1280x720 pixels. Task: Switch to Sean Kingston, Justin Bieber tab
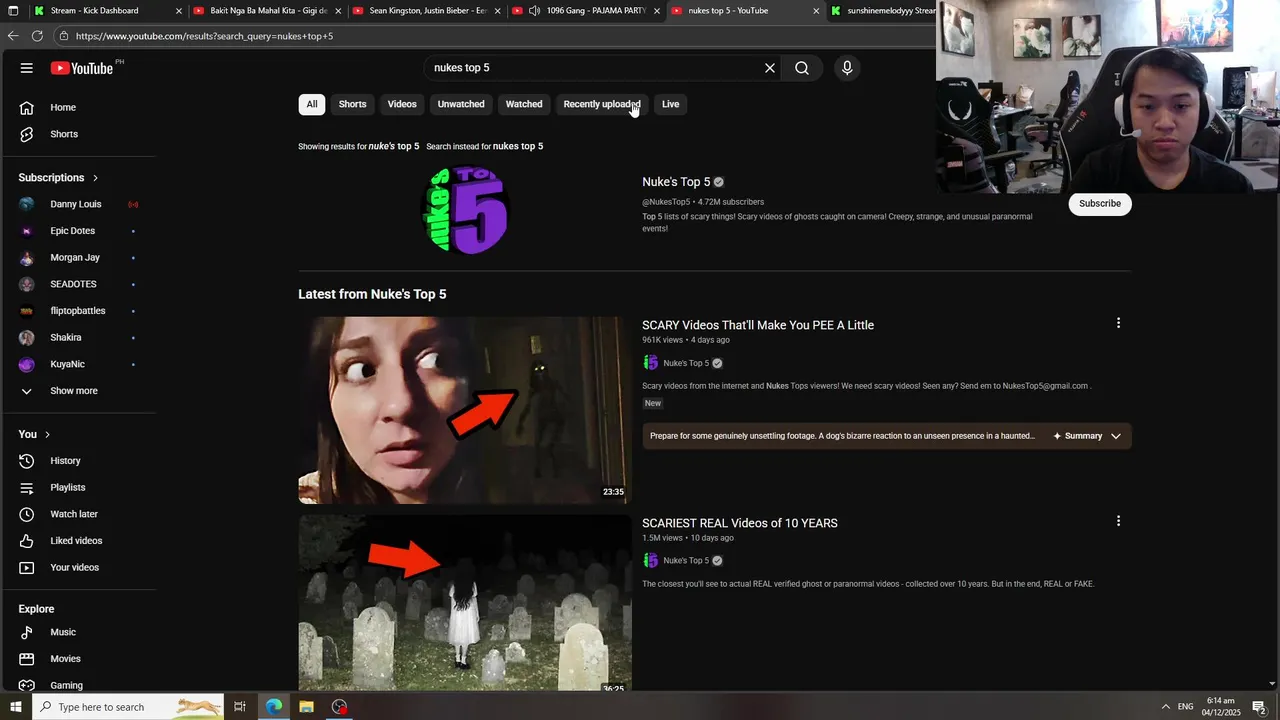[426, 11]
